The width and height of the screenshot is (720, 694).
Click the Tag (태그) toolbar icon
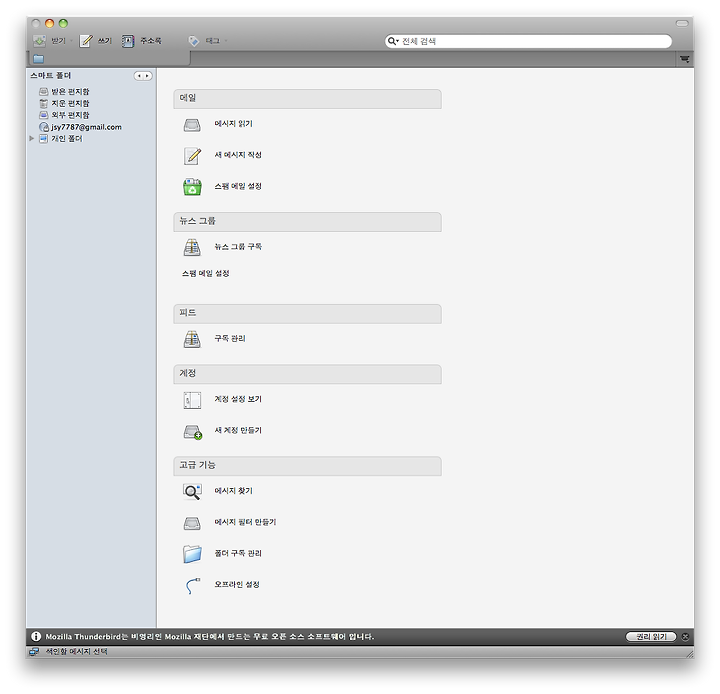(194, 41)
